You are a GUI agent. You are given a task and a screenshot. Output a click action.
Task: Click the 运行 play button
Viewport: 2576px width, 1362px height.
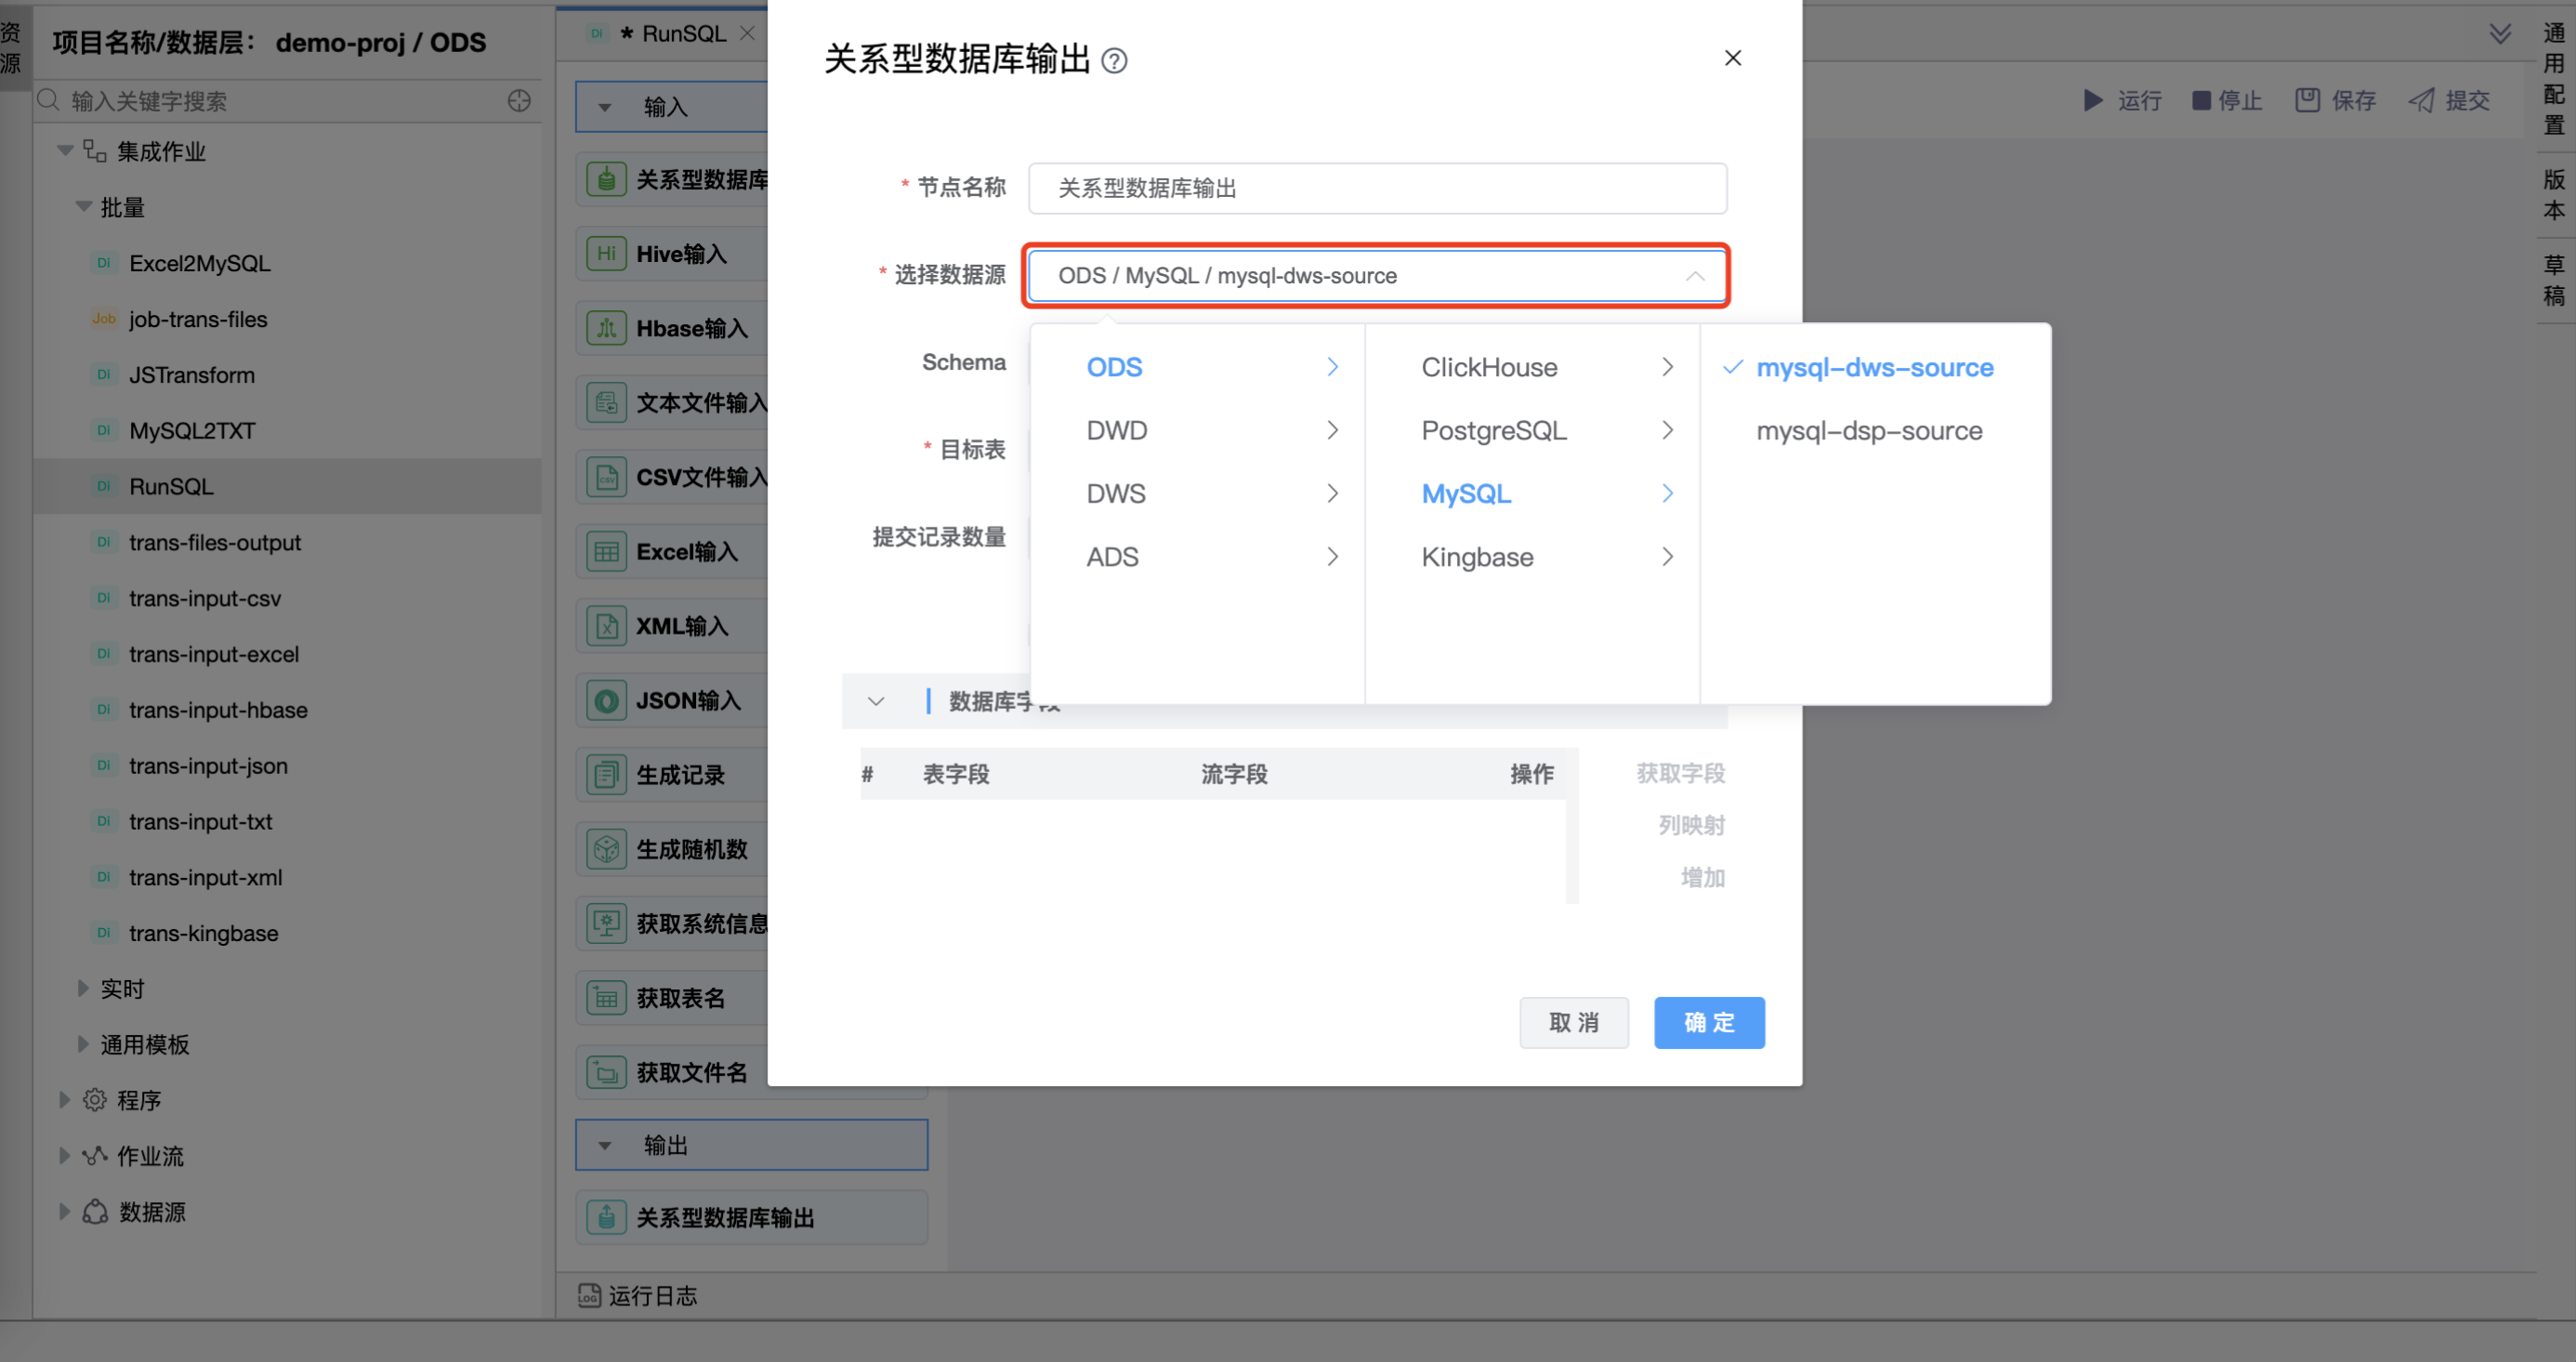pyautogui.click(x=2093, y=100)
